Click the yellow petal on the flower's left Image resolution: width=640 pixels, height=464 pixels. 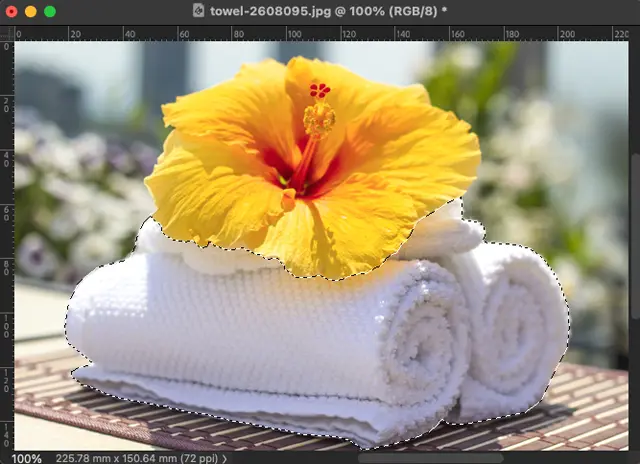[x=200, y=190]
